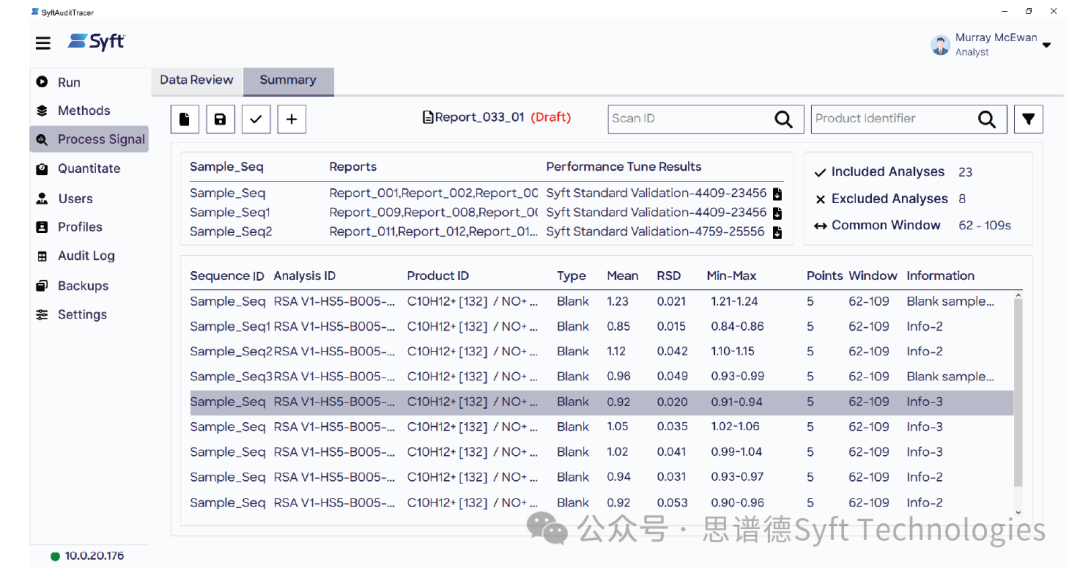Click the scrollbar up arrow of the analyses table
The width and height of the screenshot is (1080, 573).
[x=1018, y=295]
